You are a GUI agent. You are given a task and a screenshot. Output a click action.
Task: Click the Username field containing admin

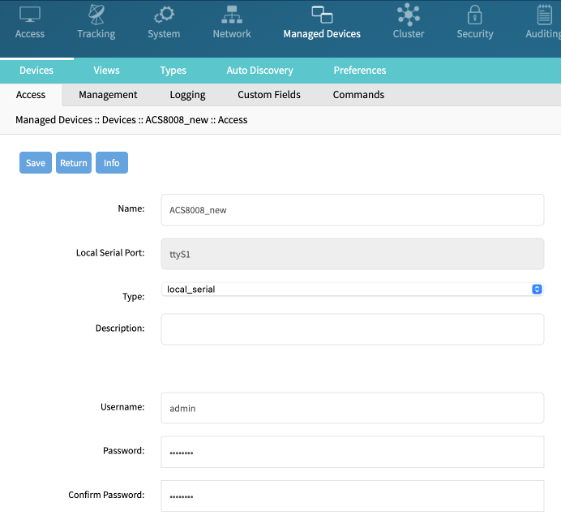point(352,408)
